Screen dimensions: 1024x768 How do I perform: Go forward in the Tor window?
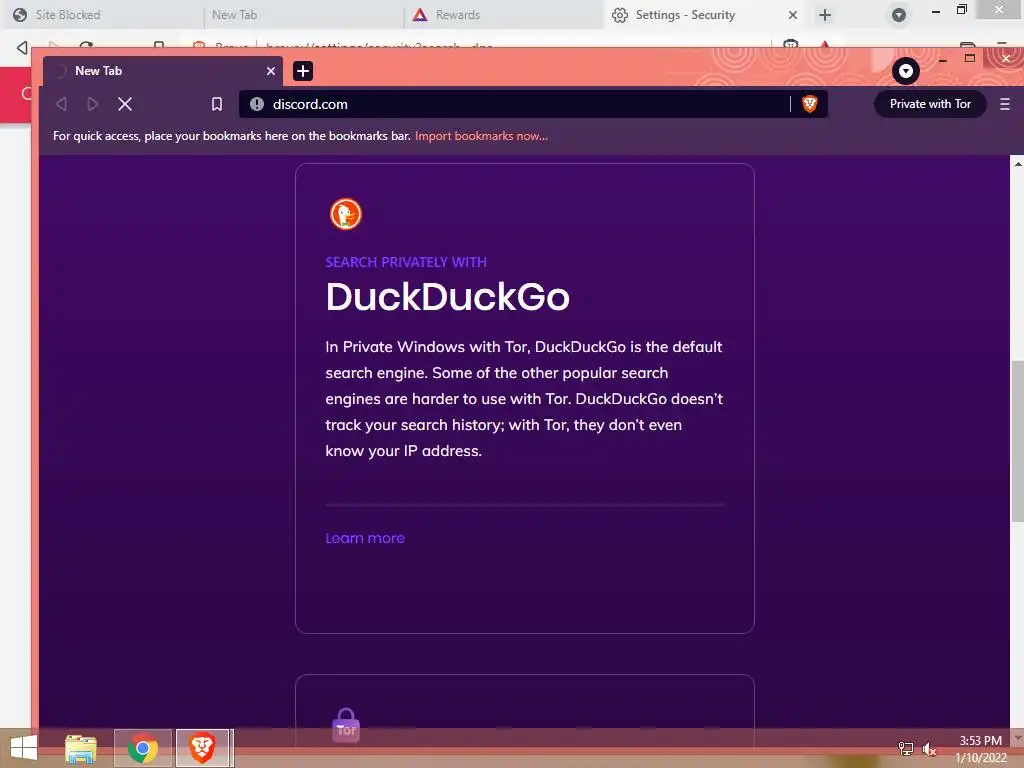click(x=92, y=104)
